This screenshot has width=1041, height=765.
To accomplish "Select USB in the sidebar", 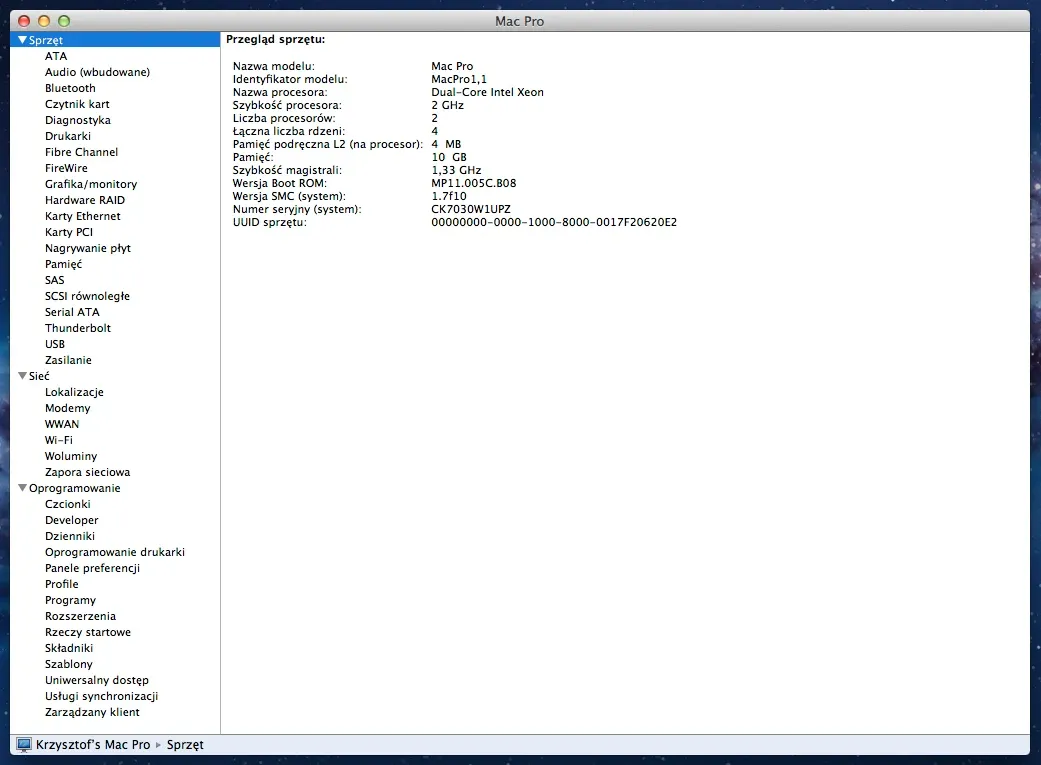I will pyautogui.click(x=54, y=344).
